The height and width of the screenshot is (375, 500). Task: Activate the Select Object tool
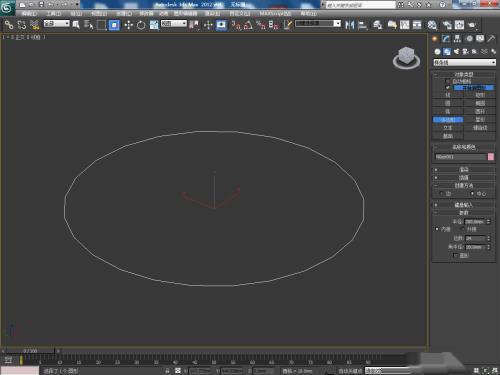(76, 25)
